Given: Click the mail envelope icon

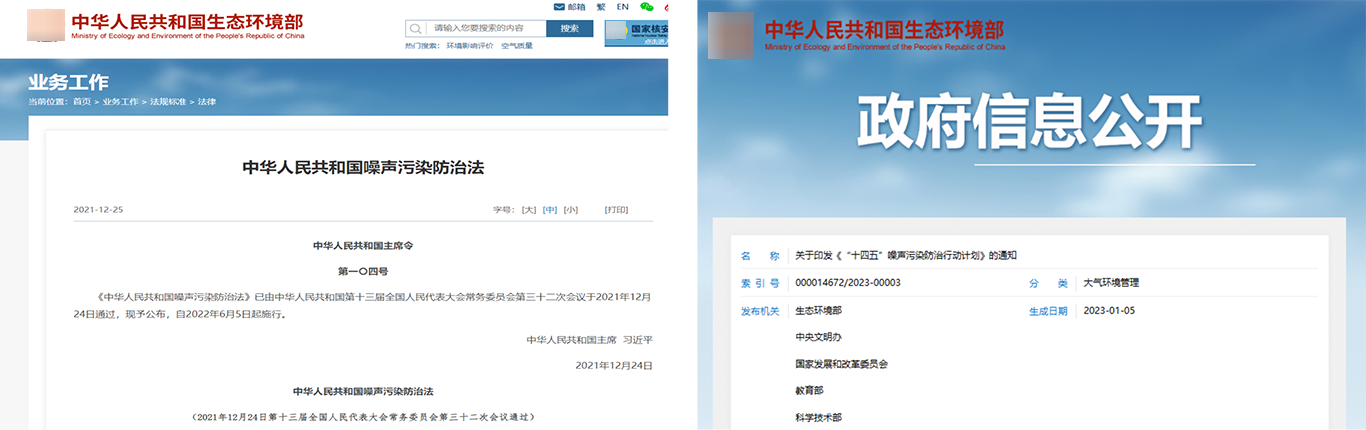Looking at the screenshot, I should pyautogui.click(x=559, y=6).
